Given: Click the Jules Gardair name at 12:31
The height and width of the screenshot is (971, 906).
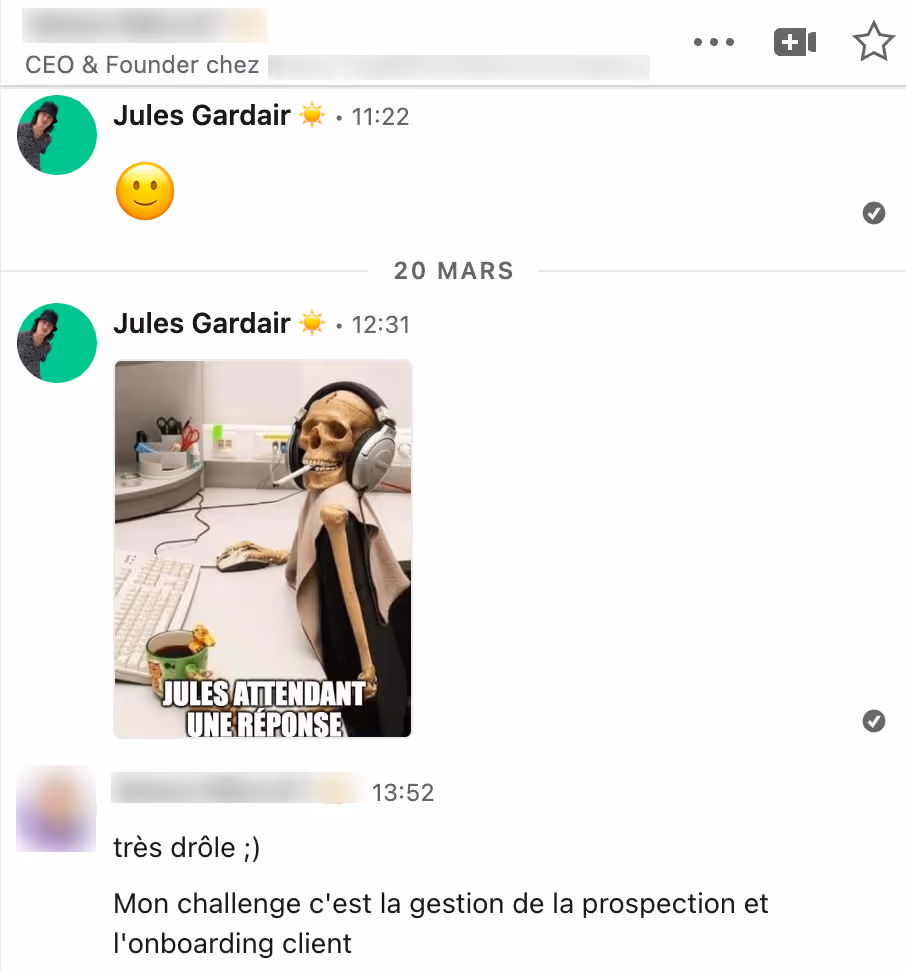Looking at the screenshot, I should tap(202, 324).
